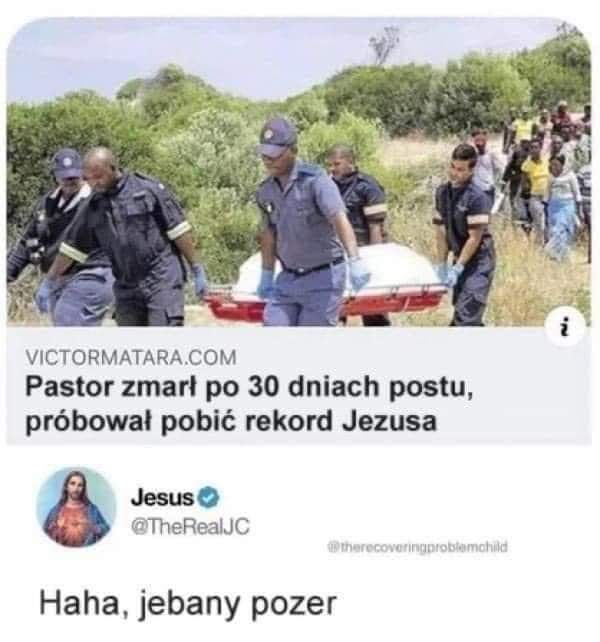Open the Jesus profile avatar
The width and height of the screenshot is (600, 642).
click(x=77, y=507)
